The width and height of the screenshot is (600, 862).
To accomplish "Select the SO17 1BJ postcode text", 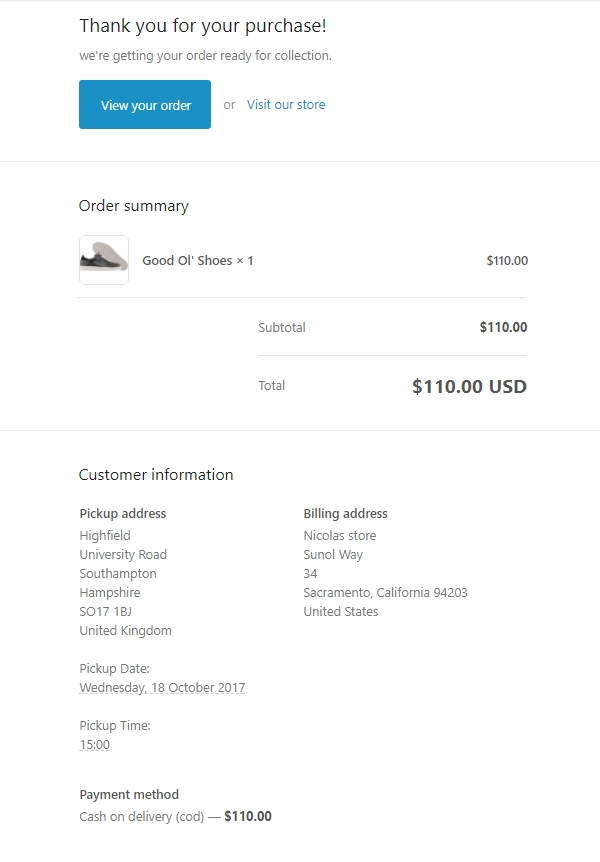I will click(106, 611).
